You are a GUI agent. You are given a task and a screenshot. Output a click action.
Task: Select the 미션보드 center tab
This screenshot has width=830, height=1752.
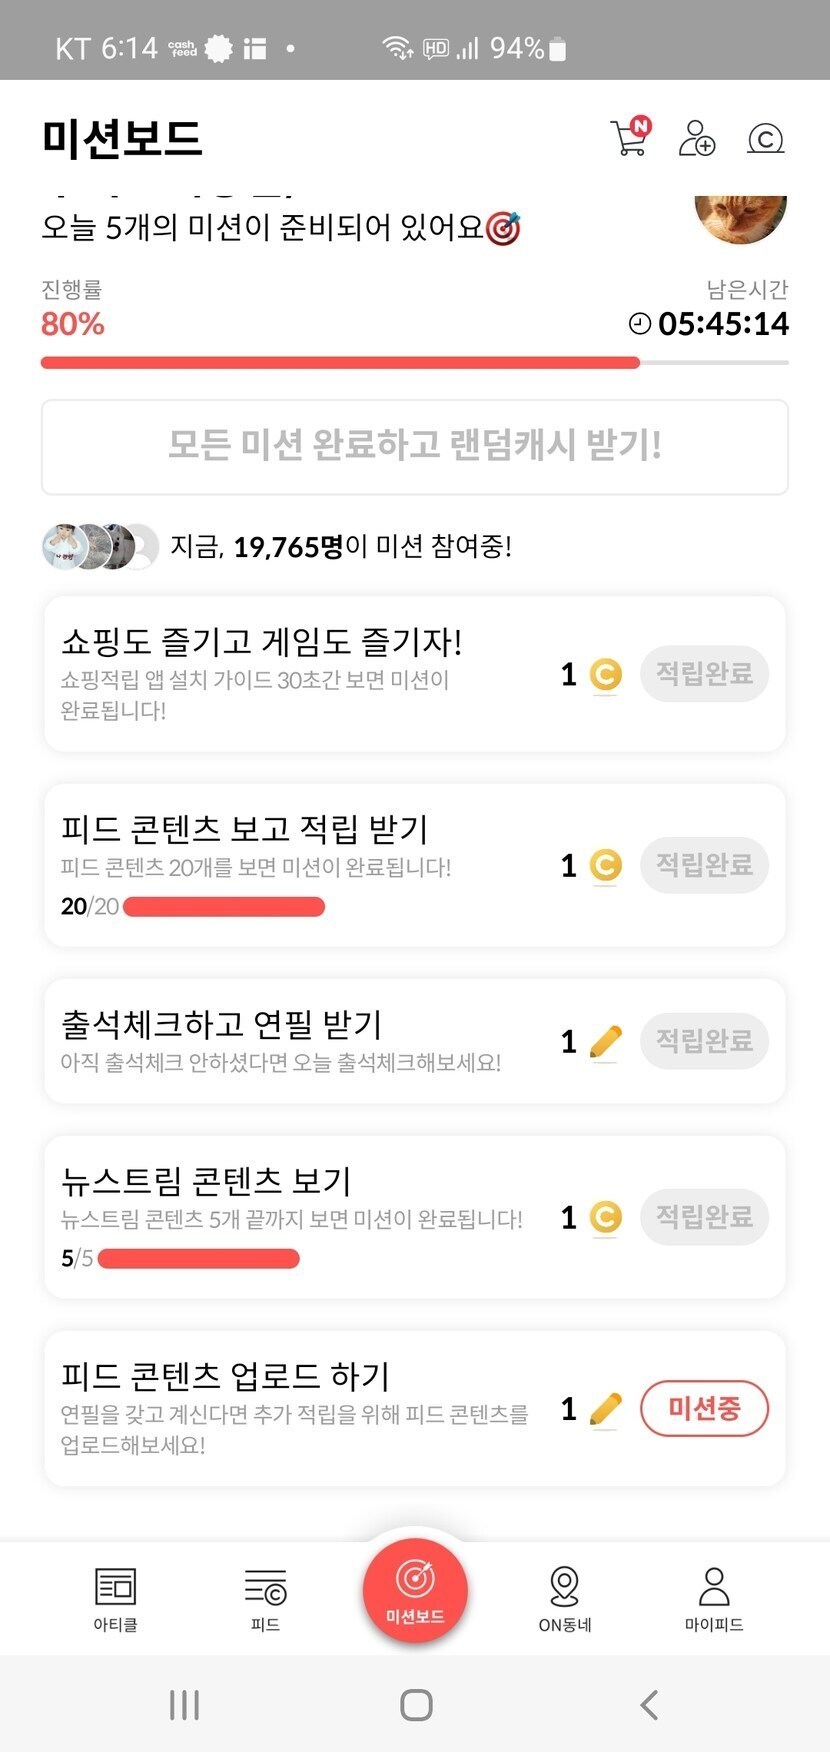[x=415, y=1590]
